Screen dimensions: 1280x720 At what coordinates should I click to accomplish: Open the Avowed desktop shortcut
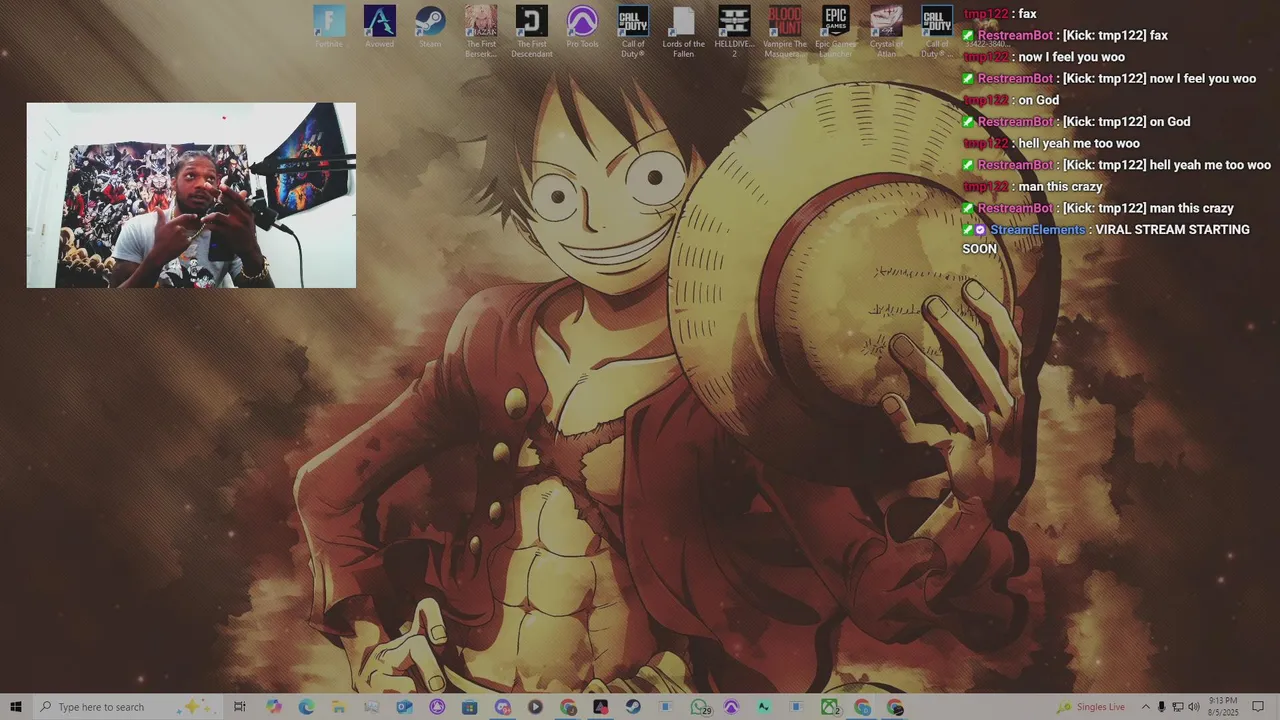(379, 27)
